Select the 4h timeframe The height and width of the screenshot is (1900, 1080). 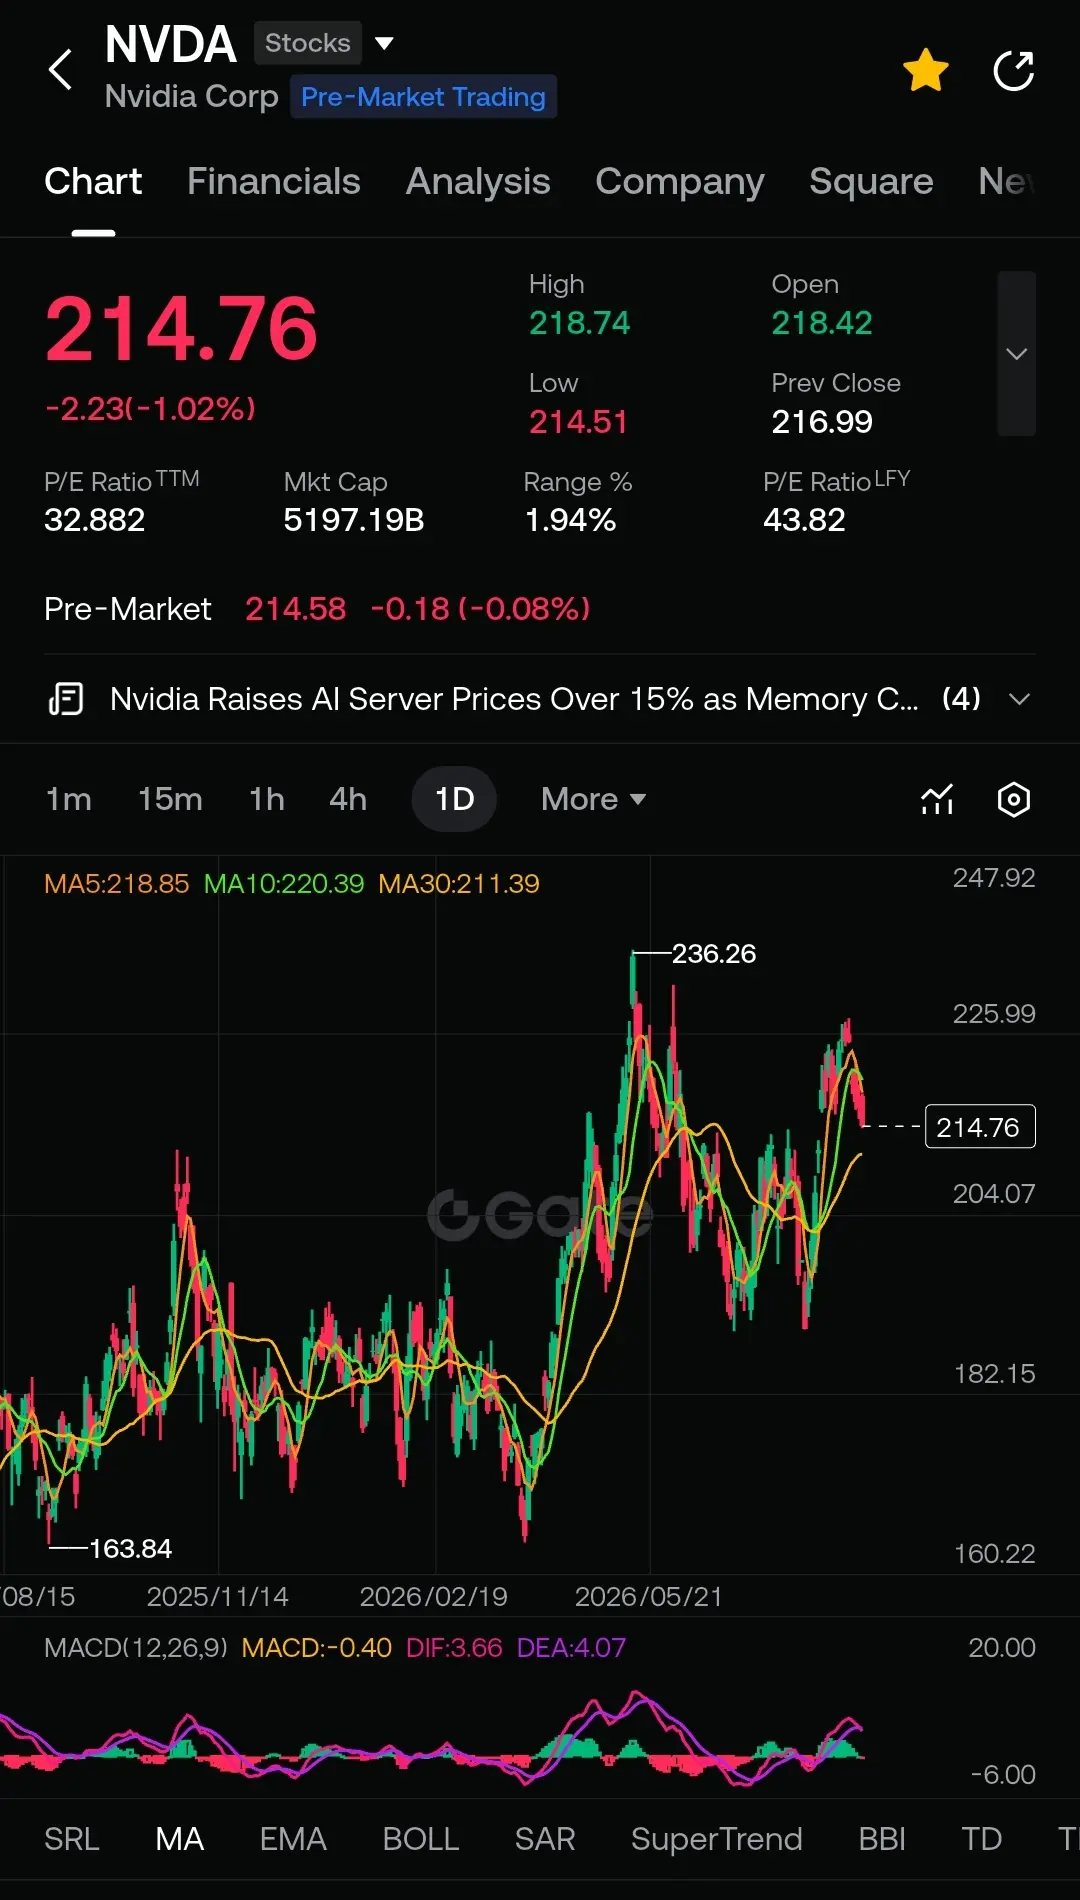pyautogui.click(x=348, y=799)
